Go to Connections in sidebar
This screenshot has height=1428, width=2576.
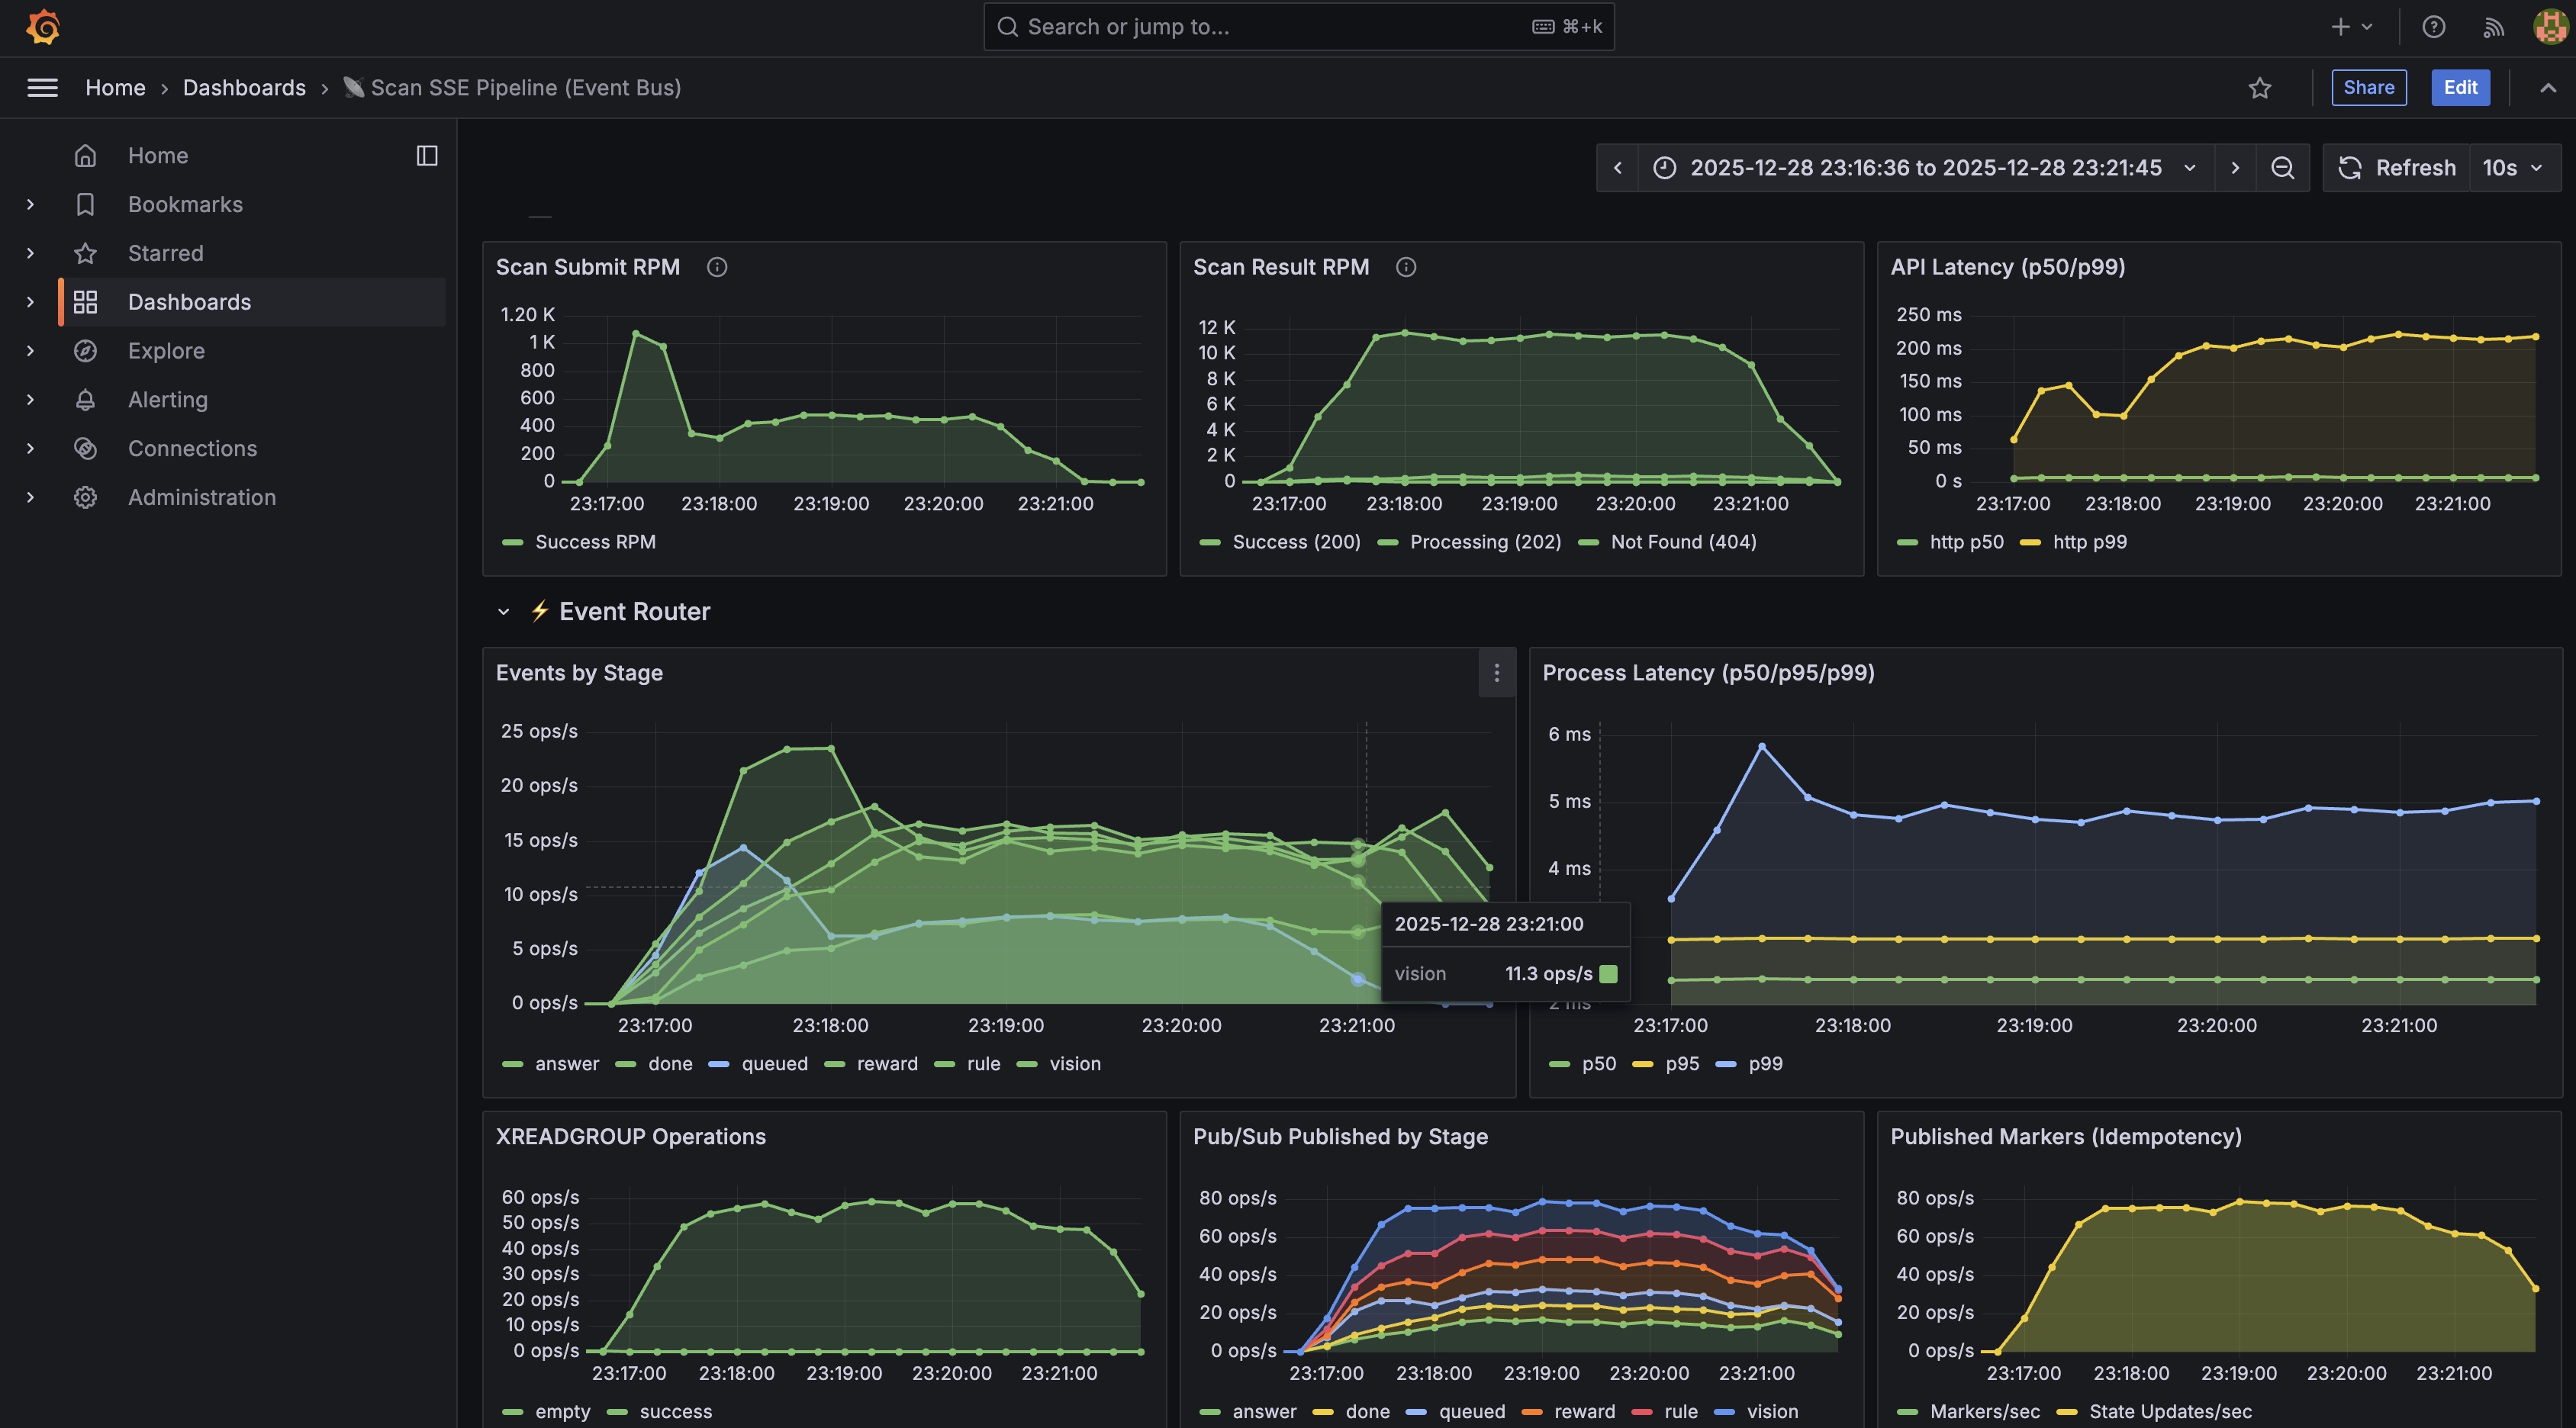click(192, 448)
